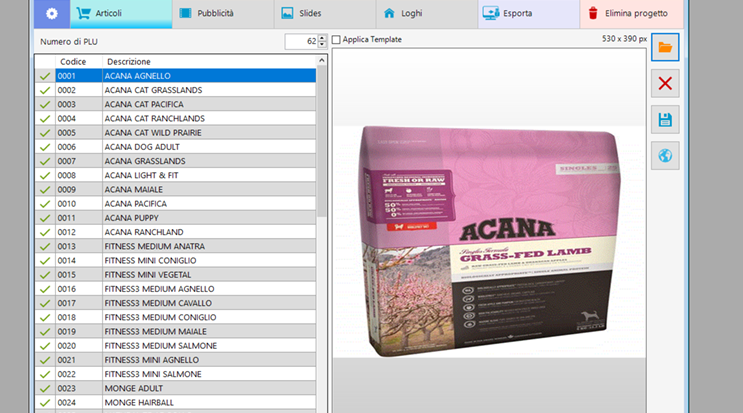The image size is (743, 413).
Task: Click code cell 0007
Action: (79, 161)
